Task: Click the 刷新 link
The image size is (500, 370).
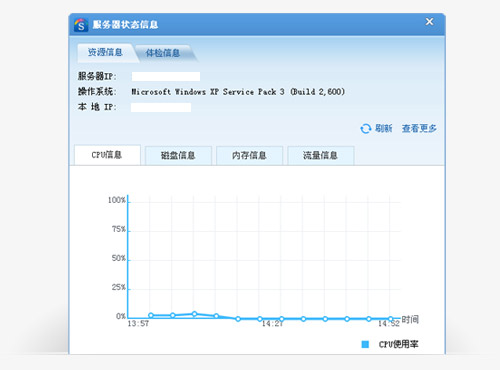Action: 384,128
